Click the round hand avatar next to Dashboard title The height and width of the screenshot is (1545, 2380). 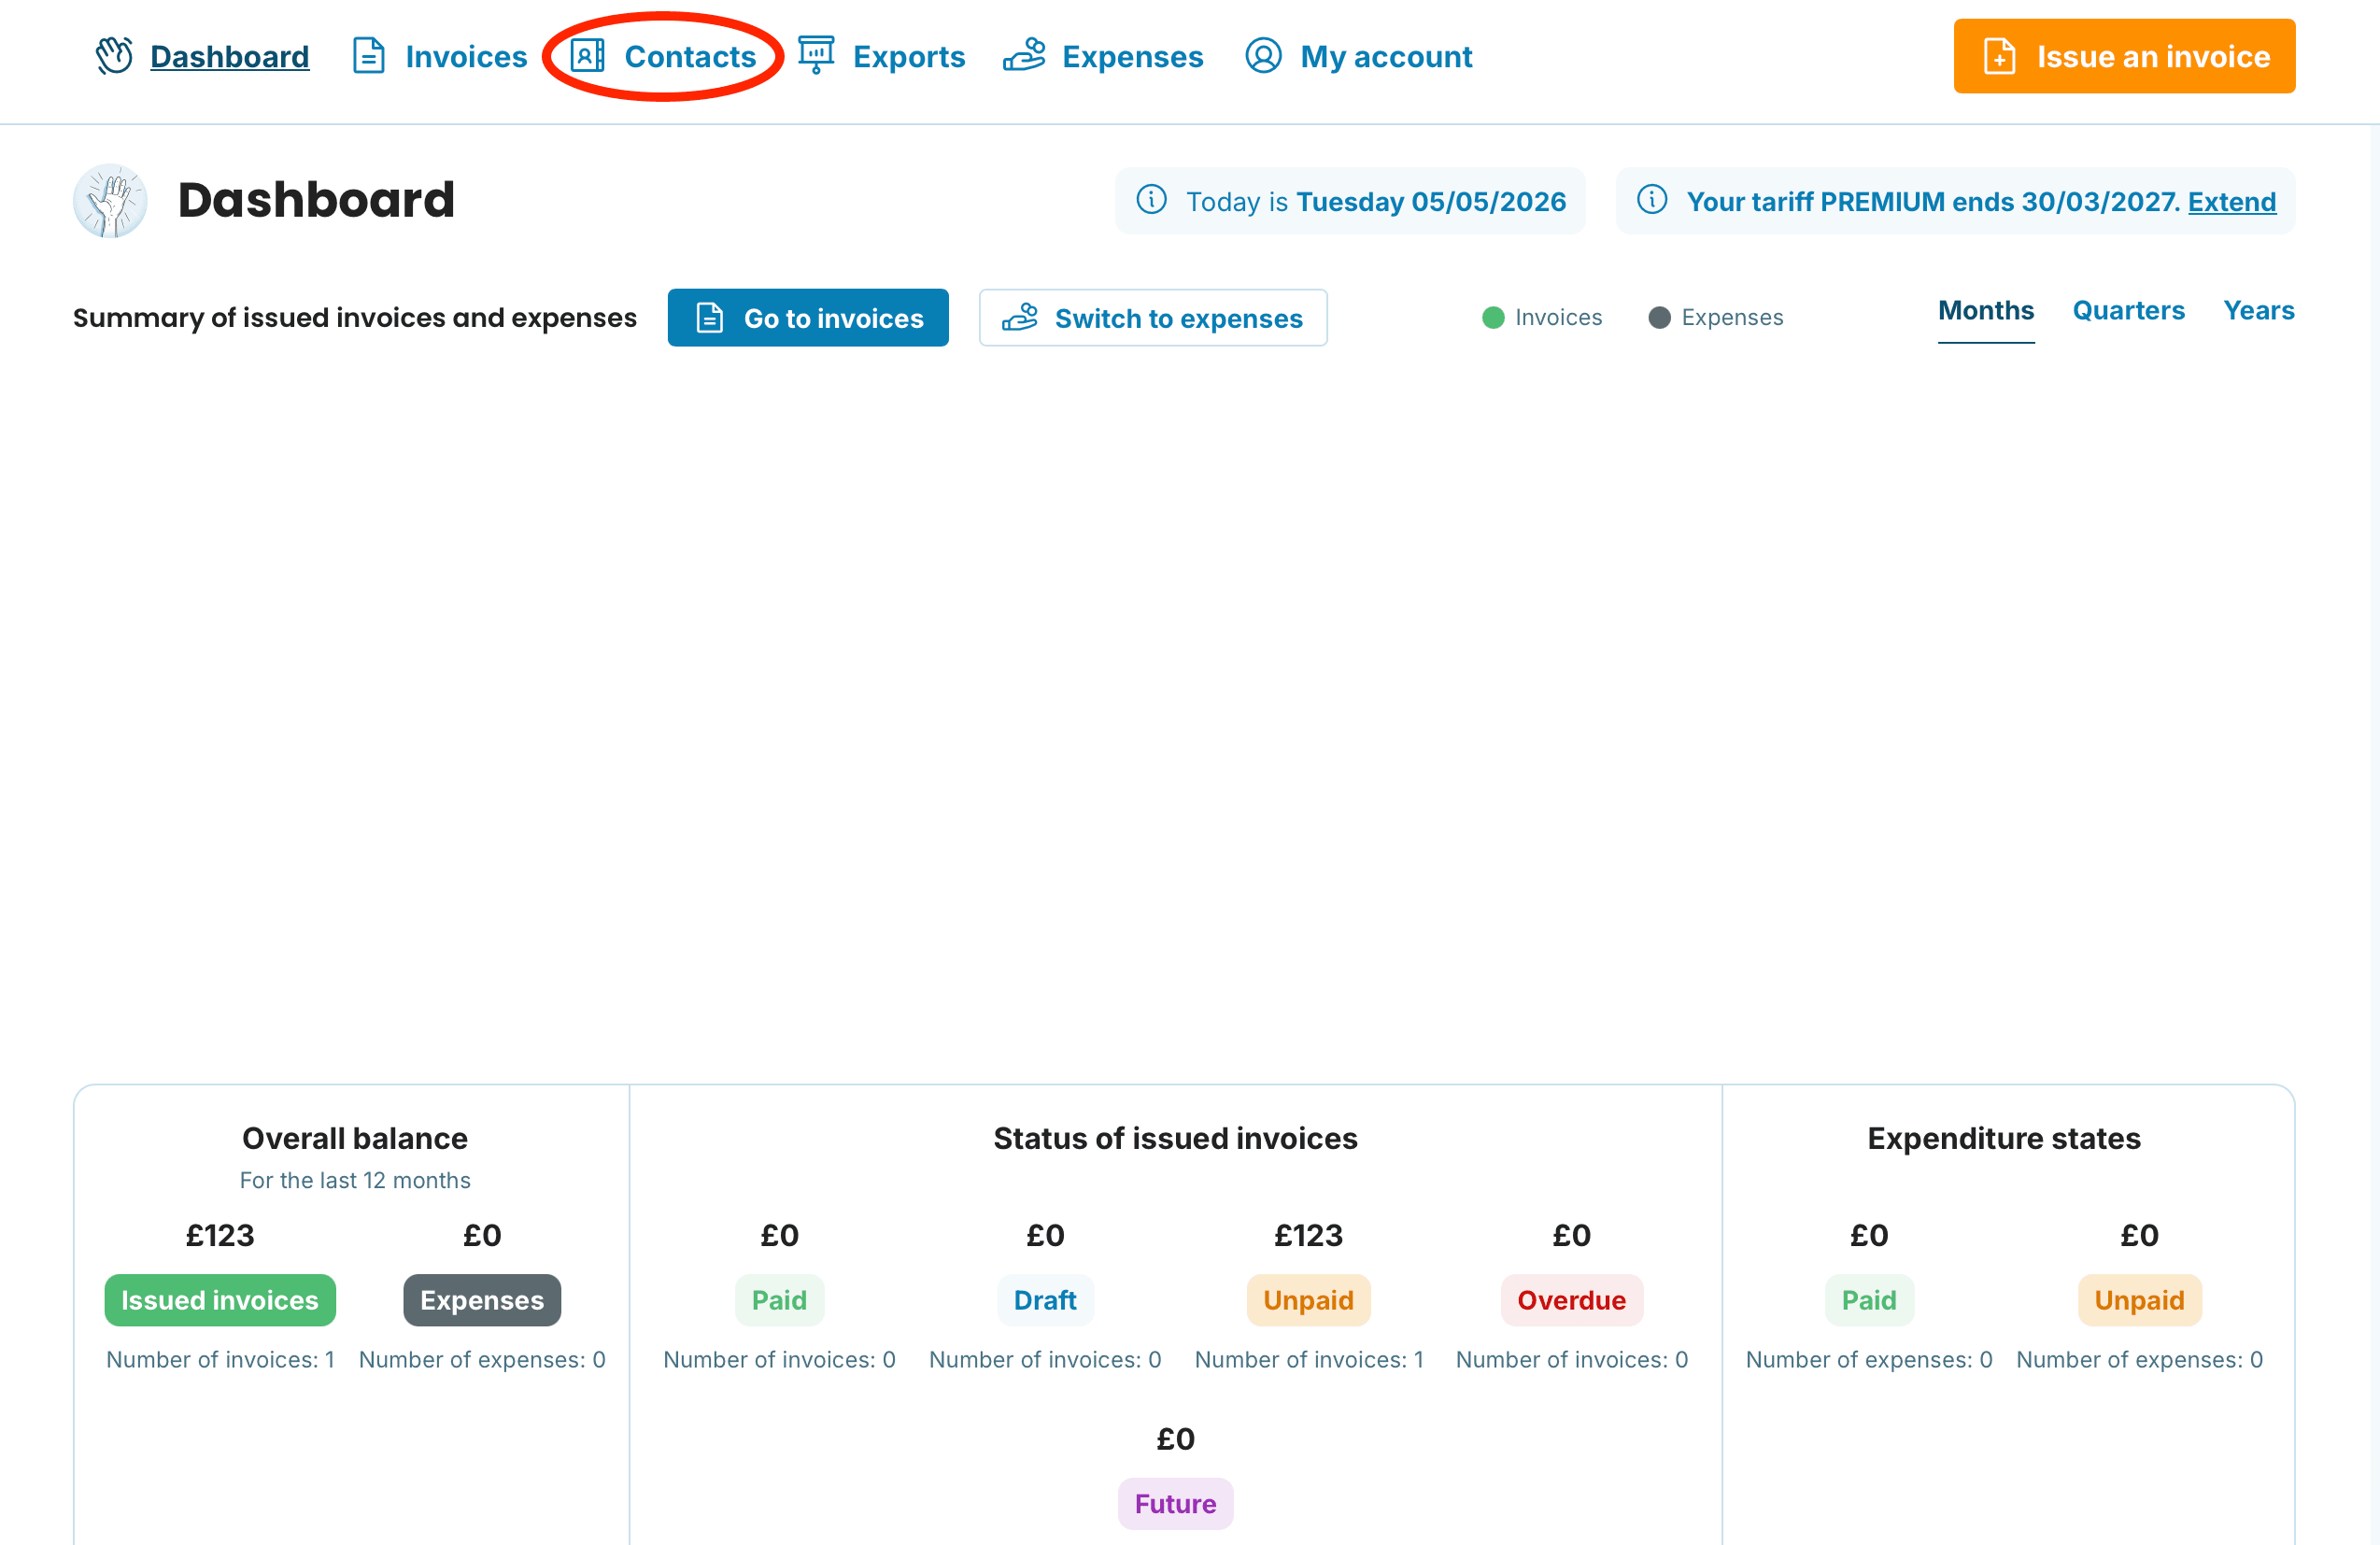pos(110,200)
